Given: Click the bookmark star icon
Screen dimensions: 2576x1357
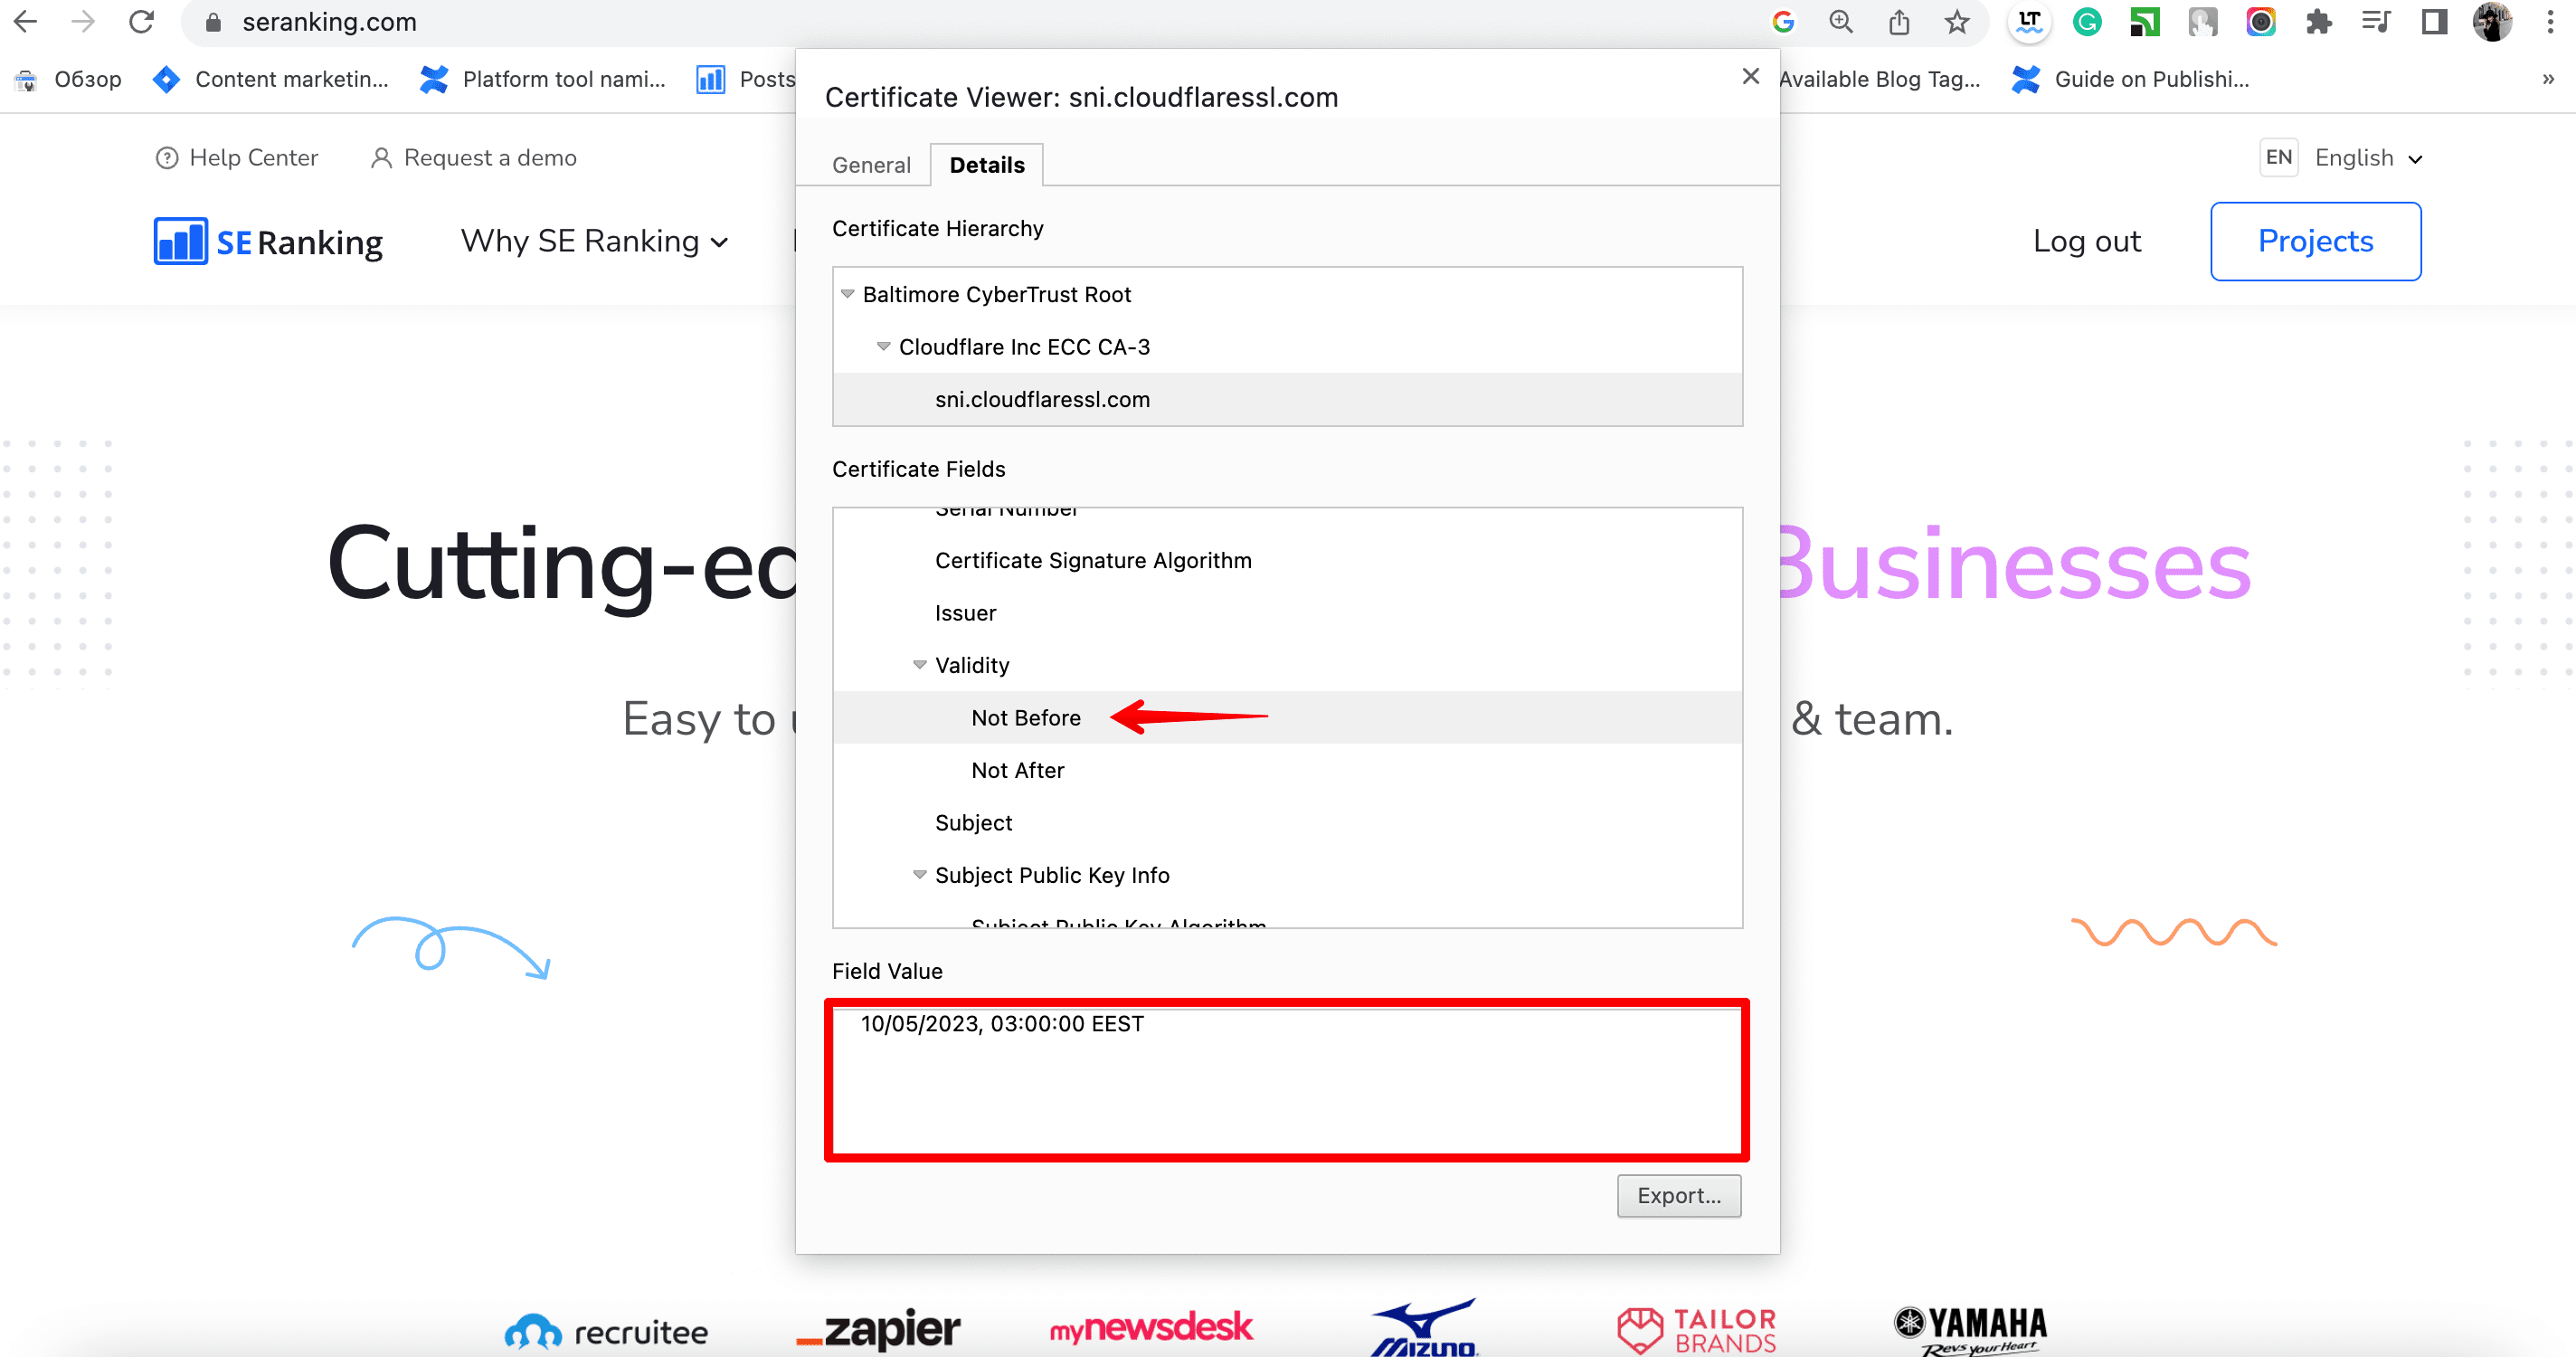Looking at the screenshot, I should pyautogui.click(x=1957, y=25).
